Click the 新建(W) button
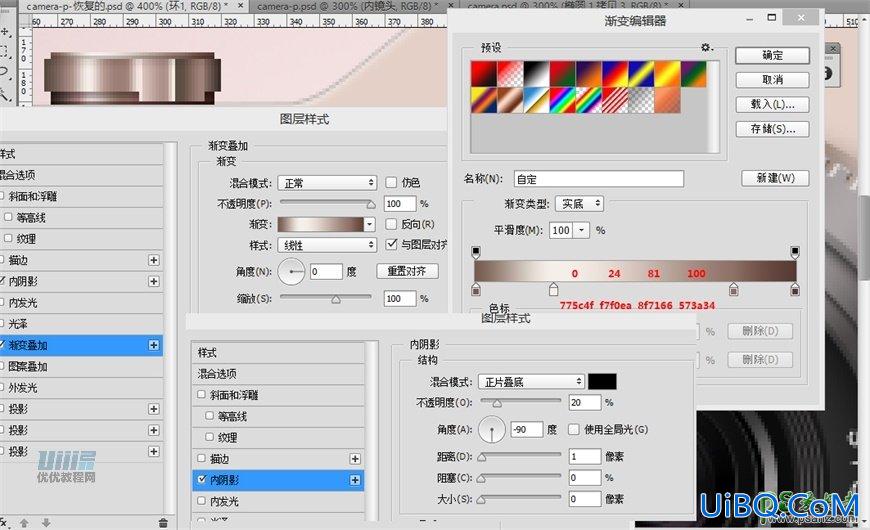 tap(775, 178)
